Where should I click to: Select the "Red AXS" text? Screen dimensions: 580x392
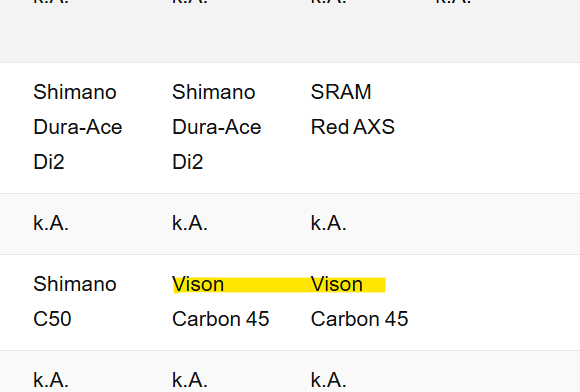coord(353,127)
